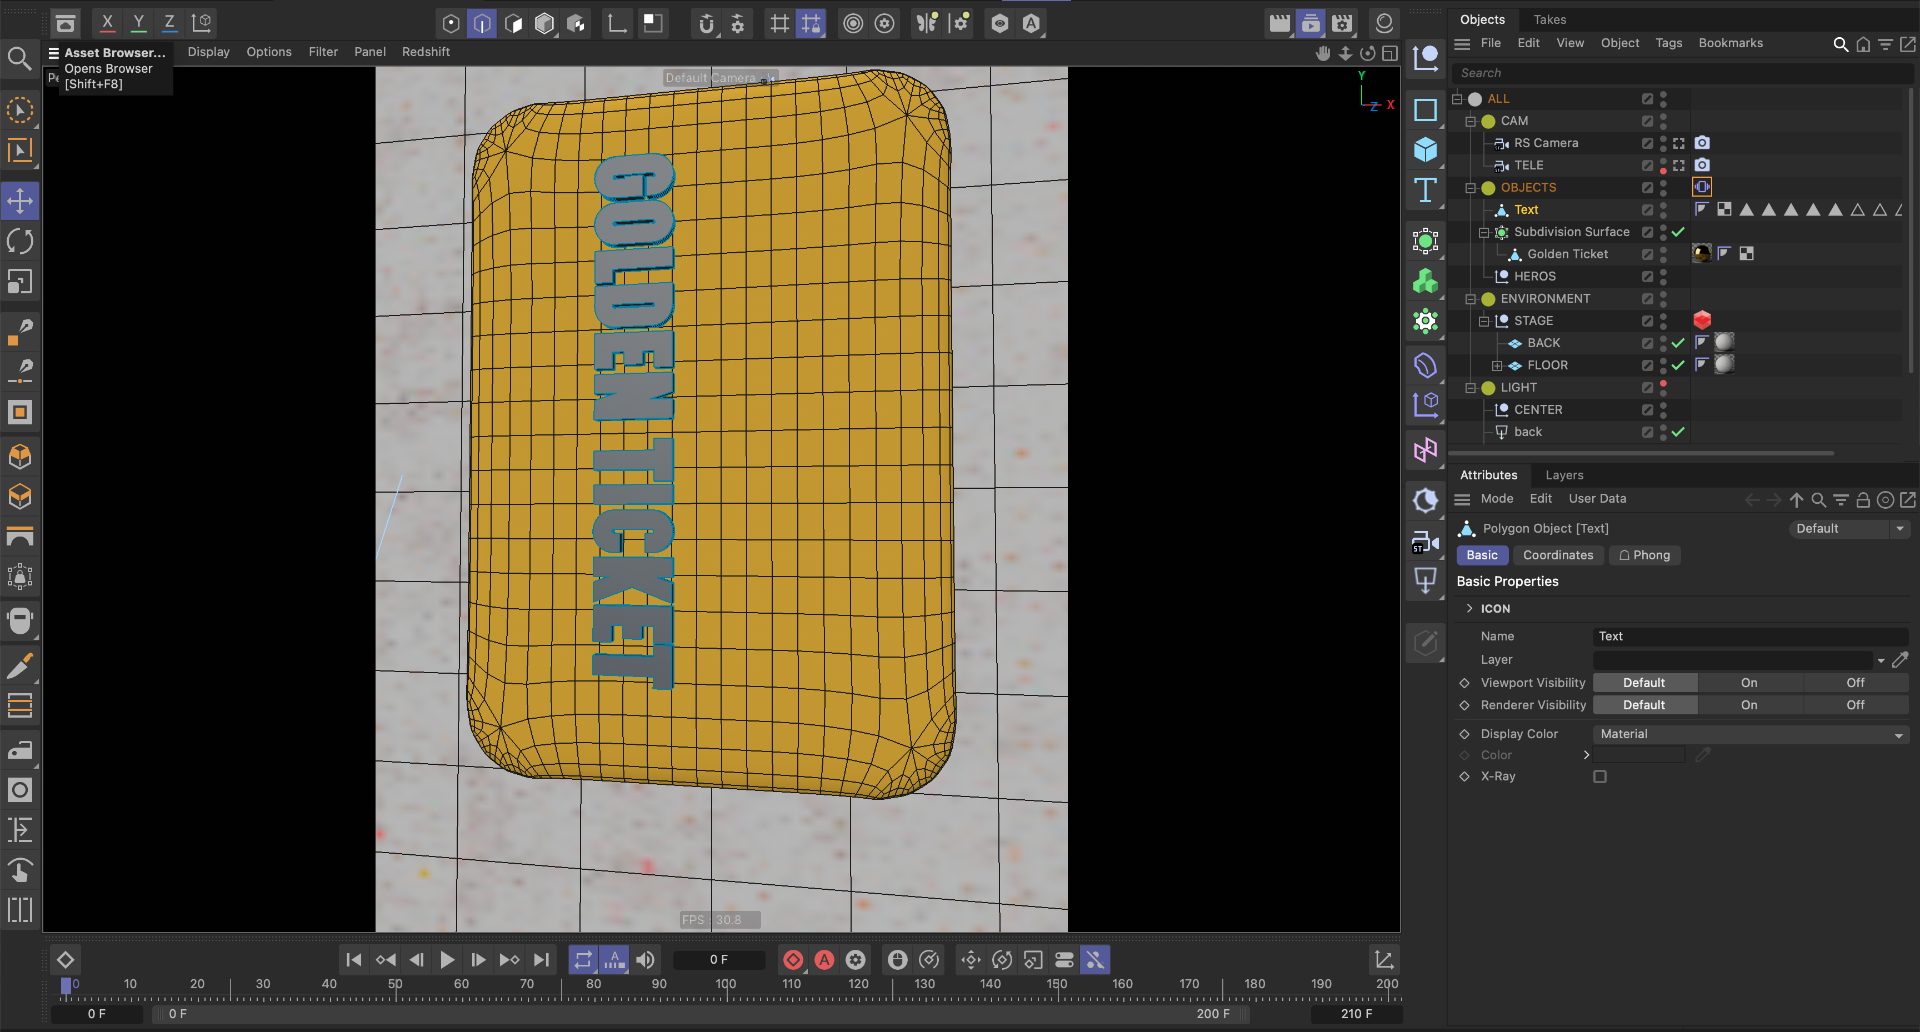Toggle FLOOR object enable checkmark
This screenshot has width=1920, height=1032.
click(1678, 365)
